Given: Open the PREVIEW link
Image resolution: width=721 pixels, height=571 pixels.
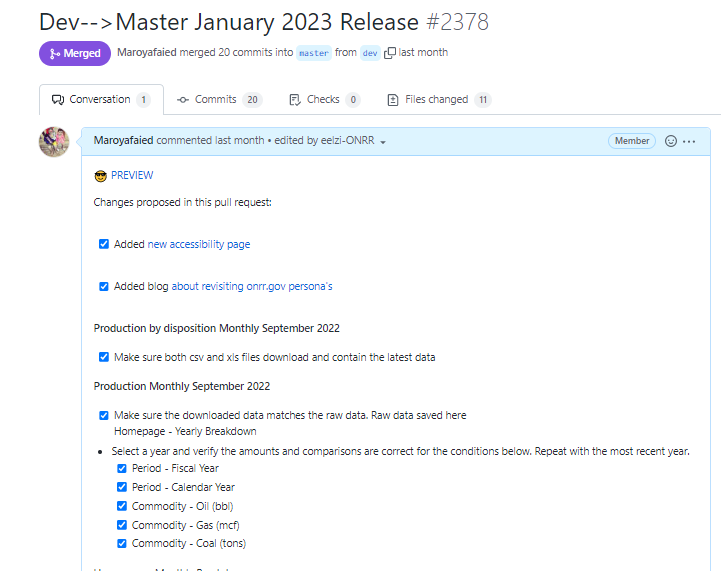Looking at the screenshot, I should point(132,175).
